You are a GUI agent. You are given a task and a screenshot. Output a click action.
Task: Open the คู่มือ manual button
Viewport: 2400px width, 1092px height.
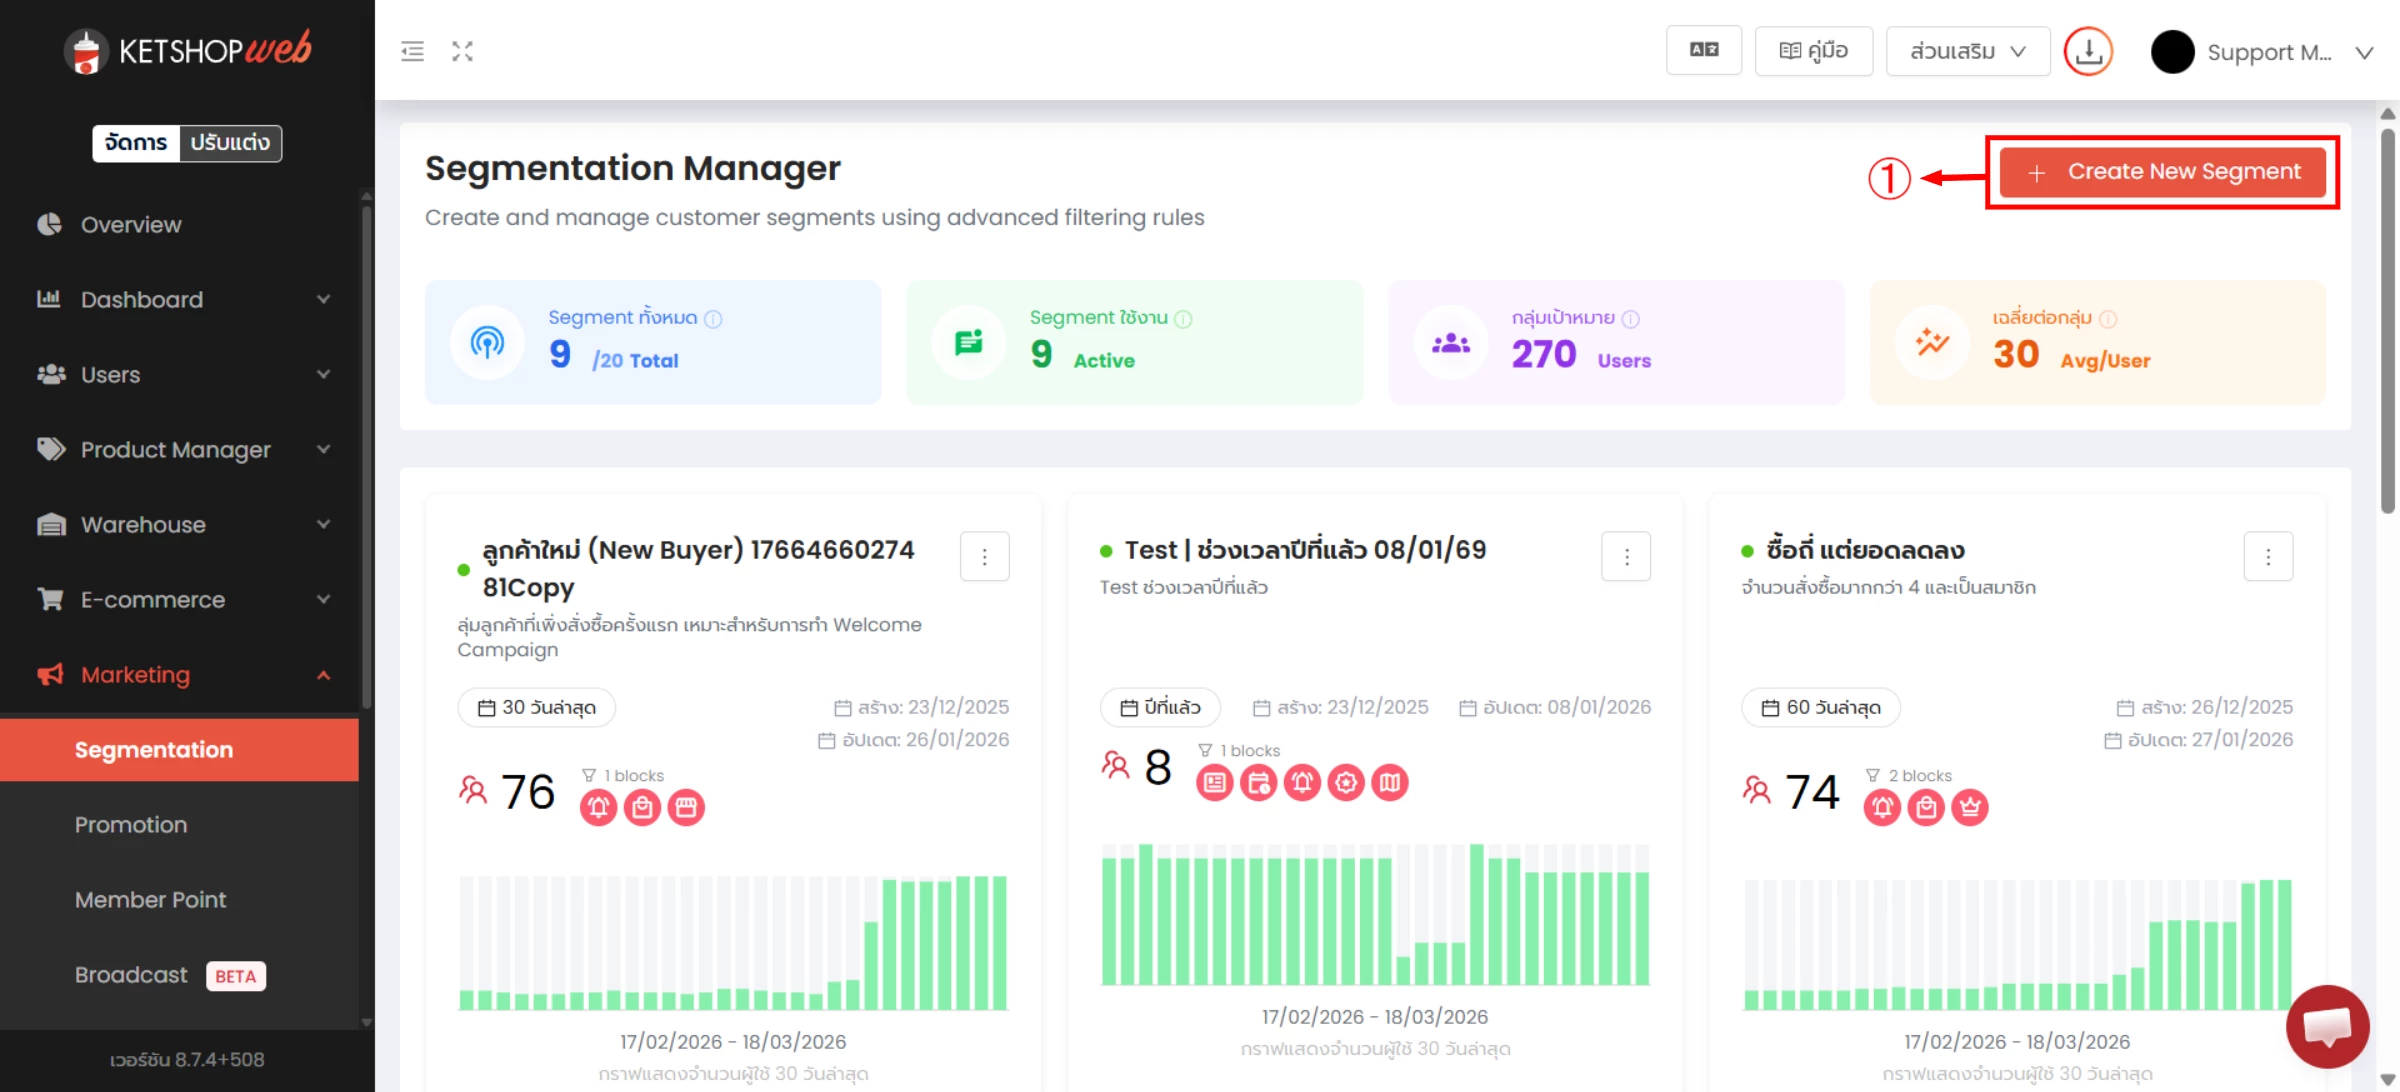click(x=1813, y=51)
